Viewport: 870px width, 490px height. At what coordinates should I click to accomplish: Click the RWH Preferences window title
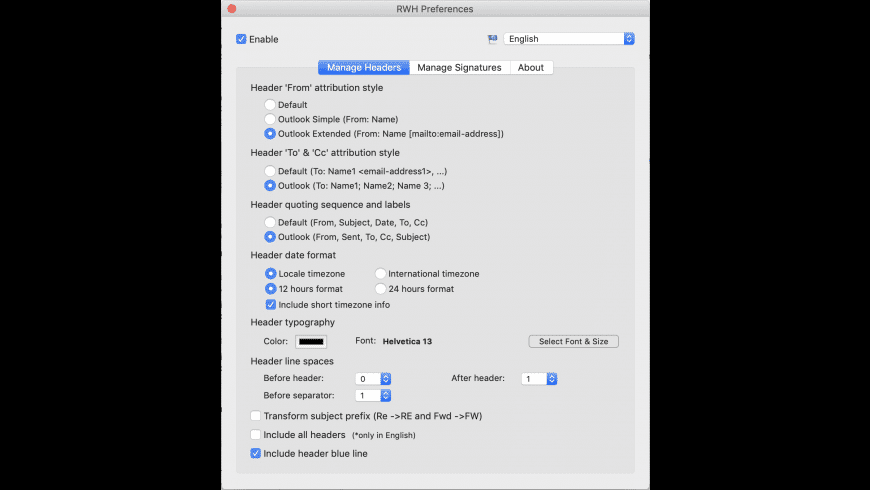coord(434,9)
